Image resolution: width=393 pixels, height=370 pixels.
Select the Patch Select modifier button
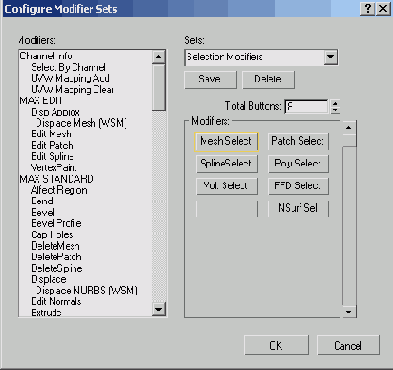pyautogui.click(x=298, y=141)
